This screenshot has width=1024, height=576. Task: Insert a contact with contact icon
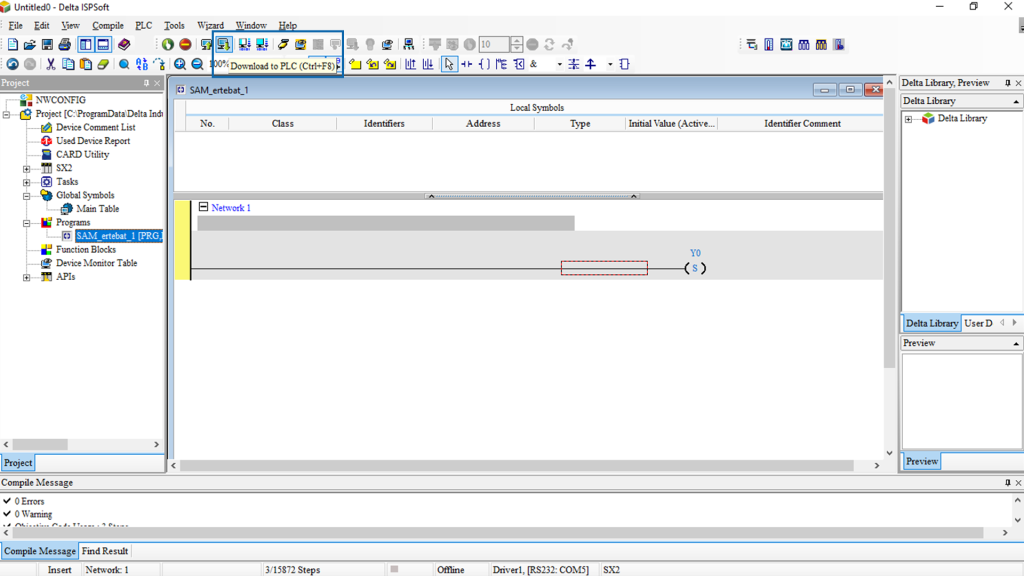466,64
